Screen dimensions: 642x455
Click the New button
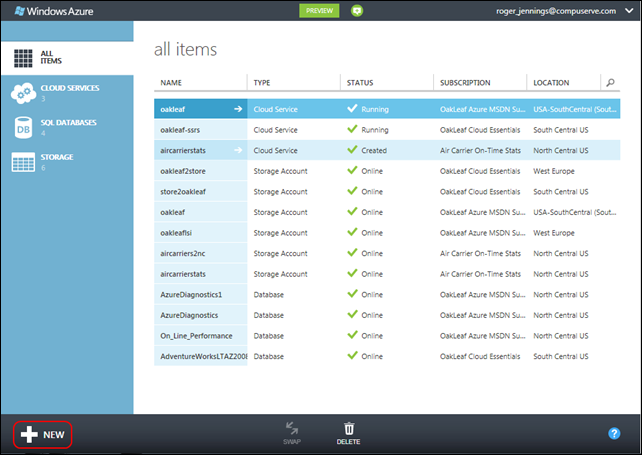click(43, 434)
